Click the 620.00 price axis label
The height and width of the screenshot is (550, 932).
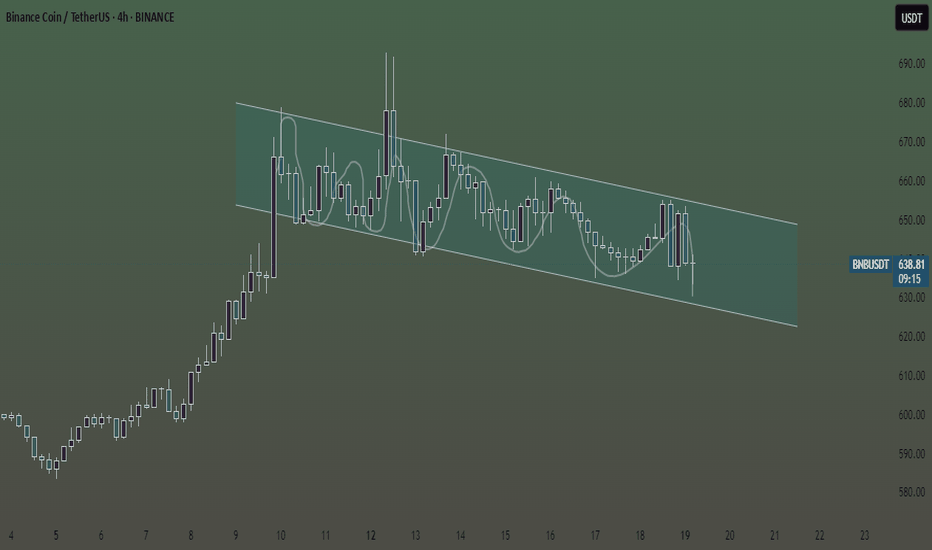[911, 337]
